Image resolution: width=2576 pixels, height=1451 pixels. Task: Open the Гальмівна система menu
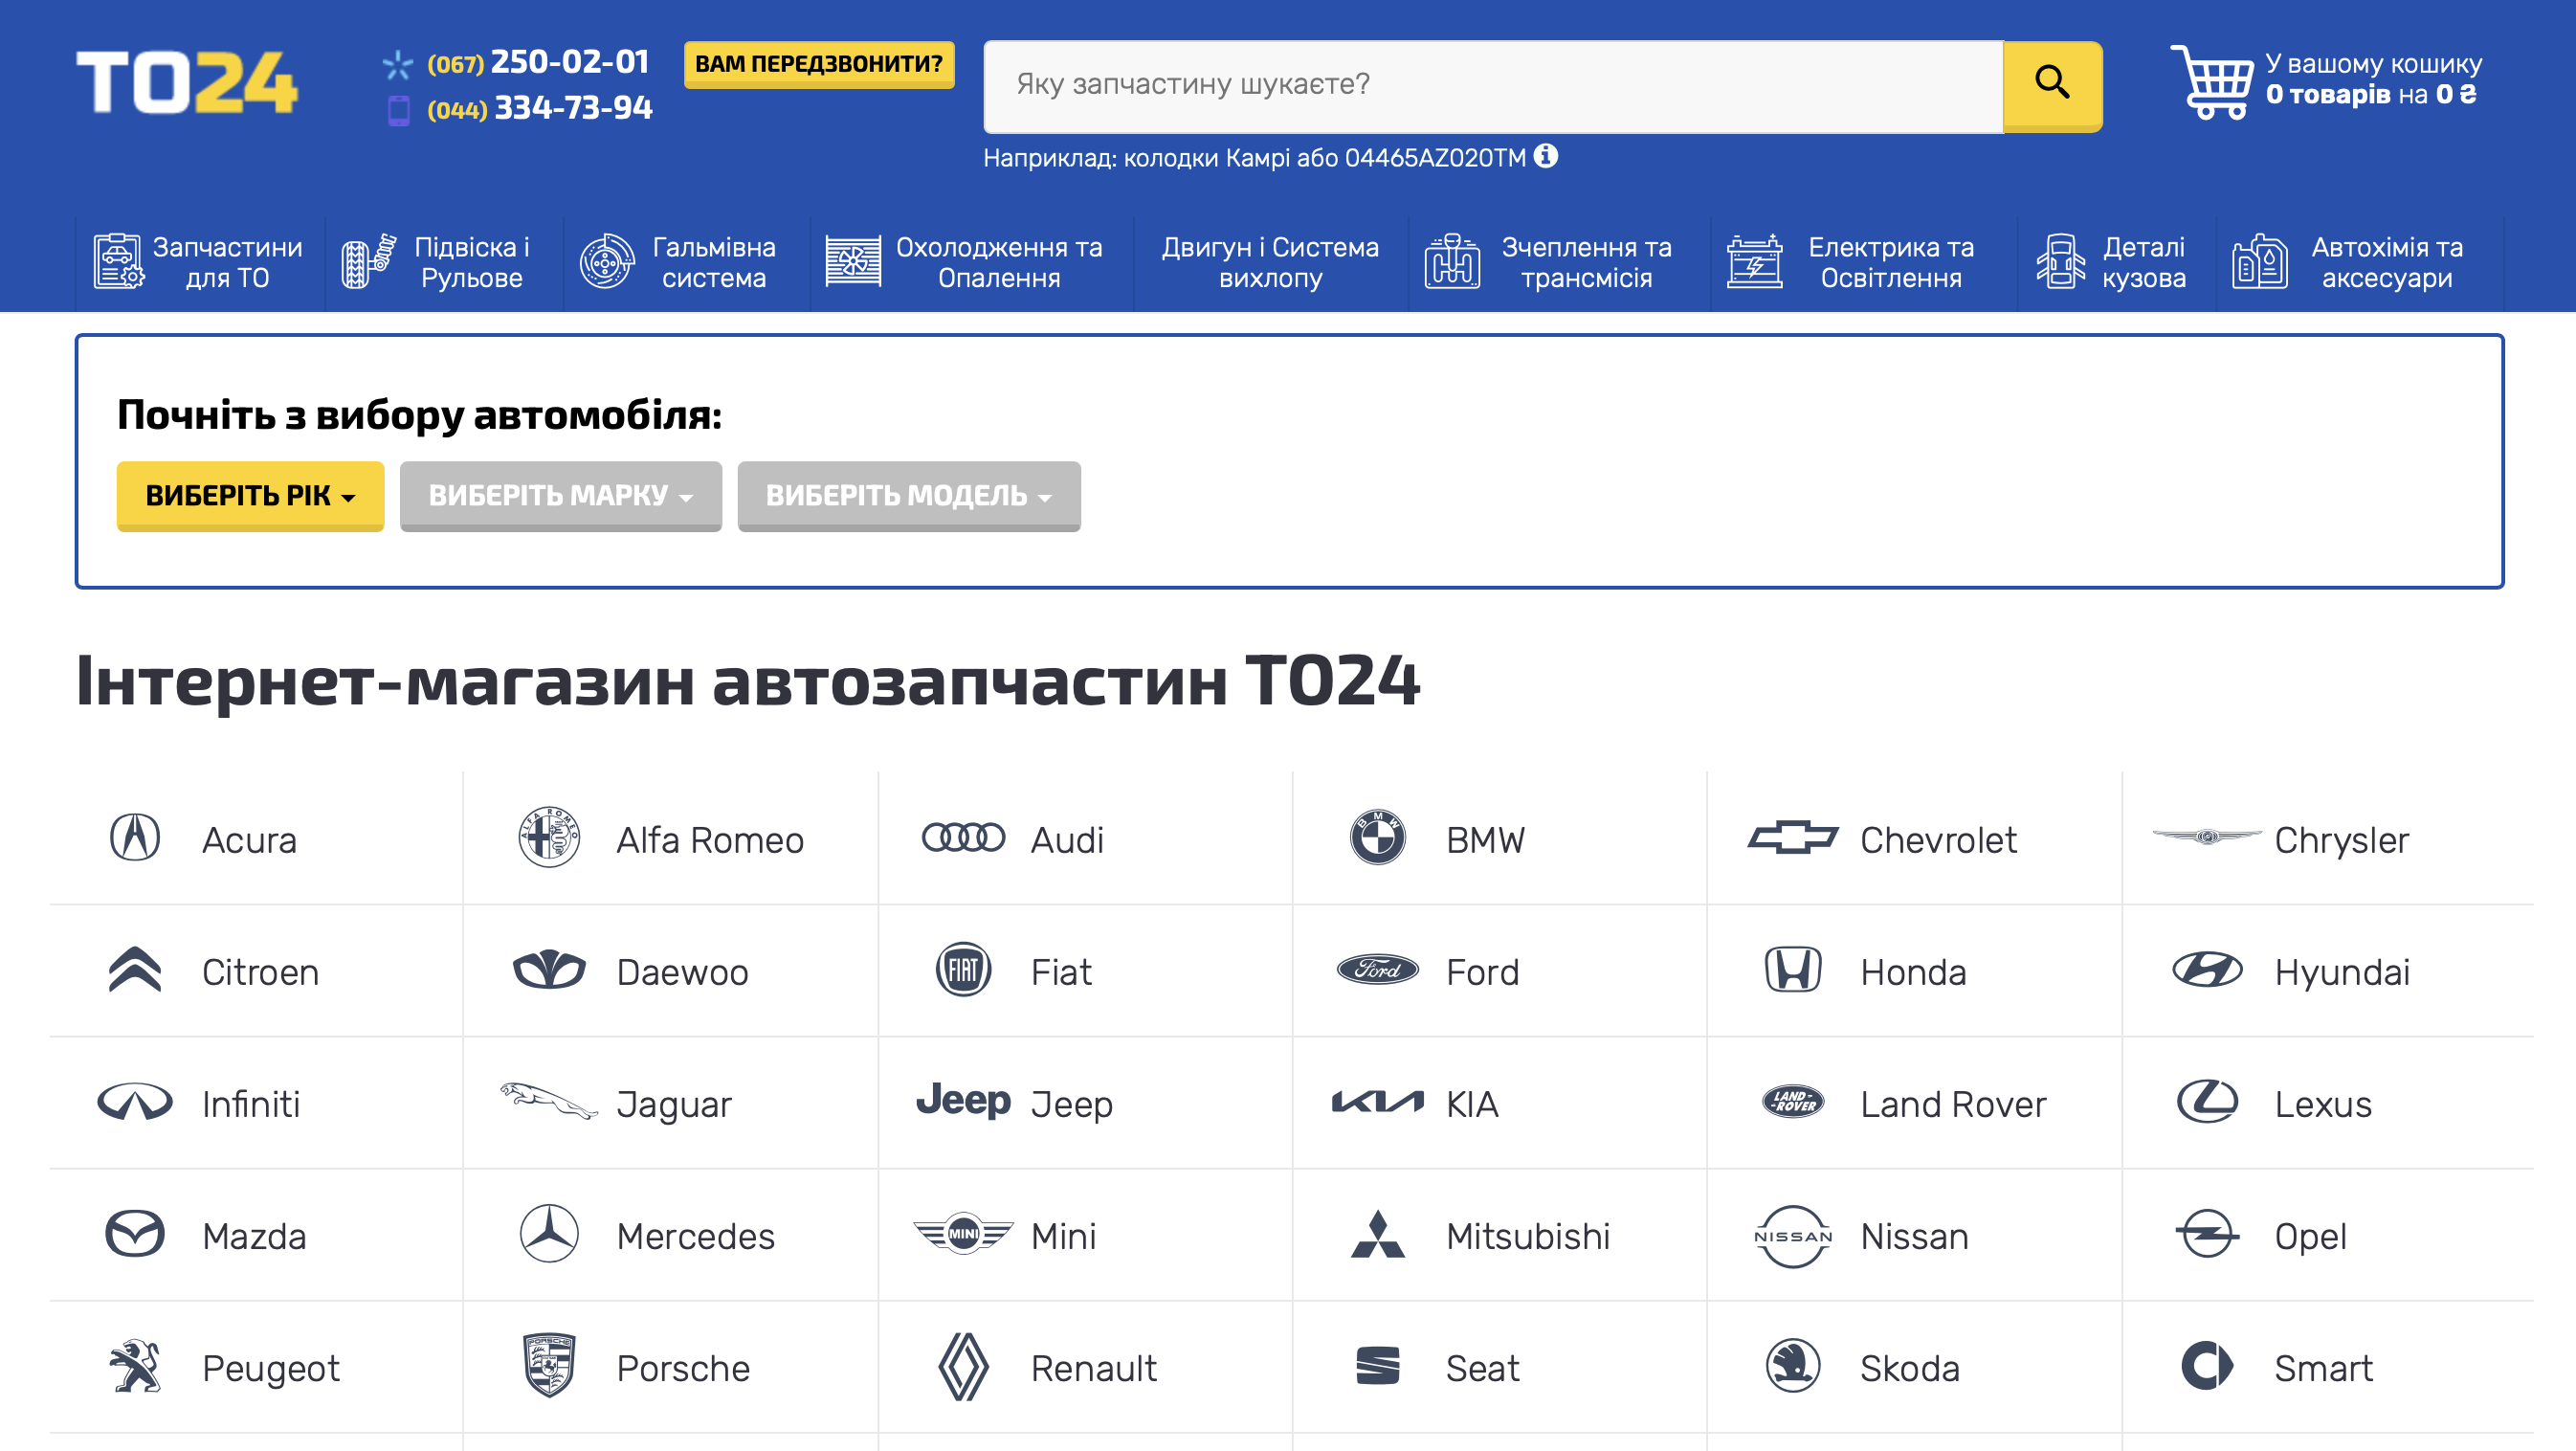686,262
